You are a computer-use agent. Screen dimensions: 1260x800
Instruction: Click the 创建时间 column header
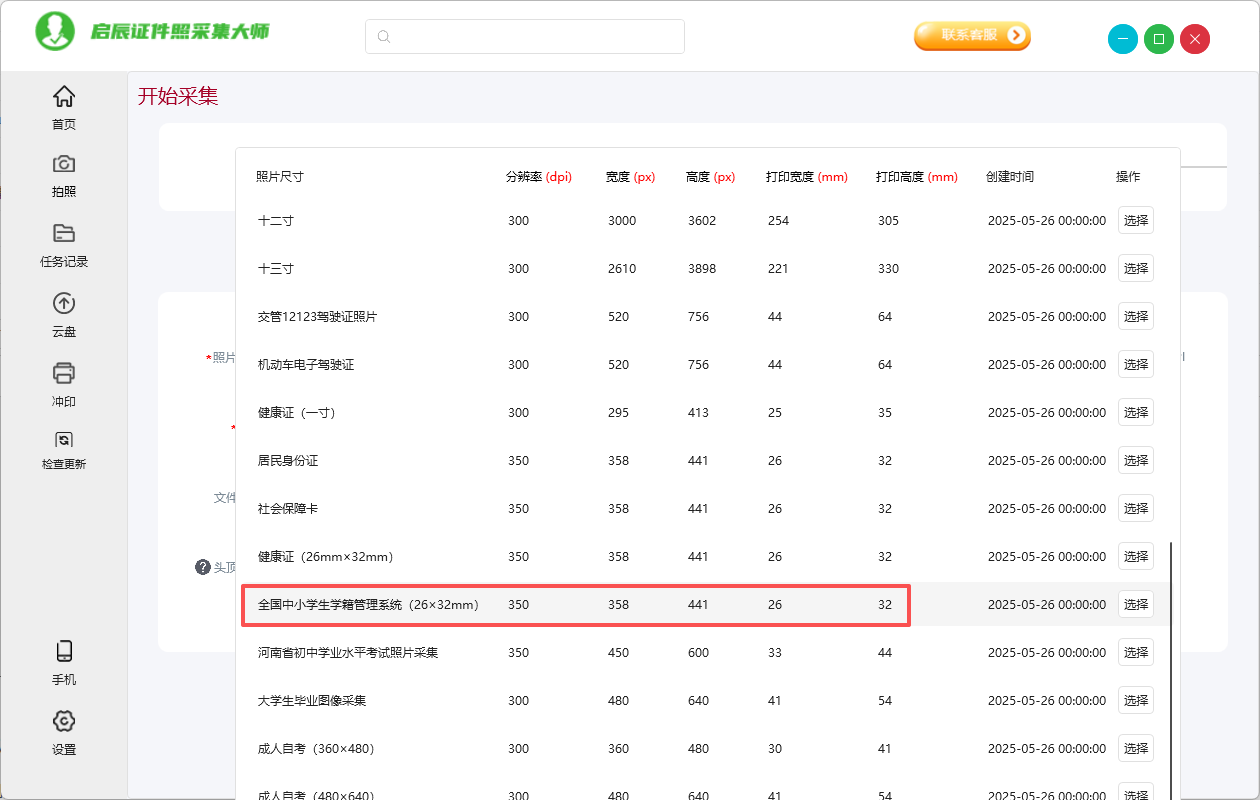tap(1010, 177)
